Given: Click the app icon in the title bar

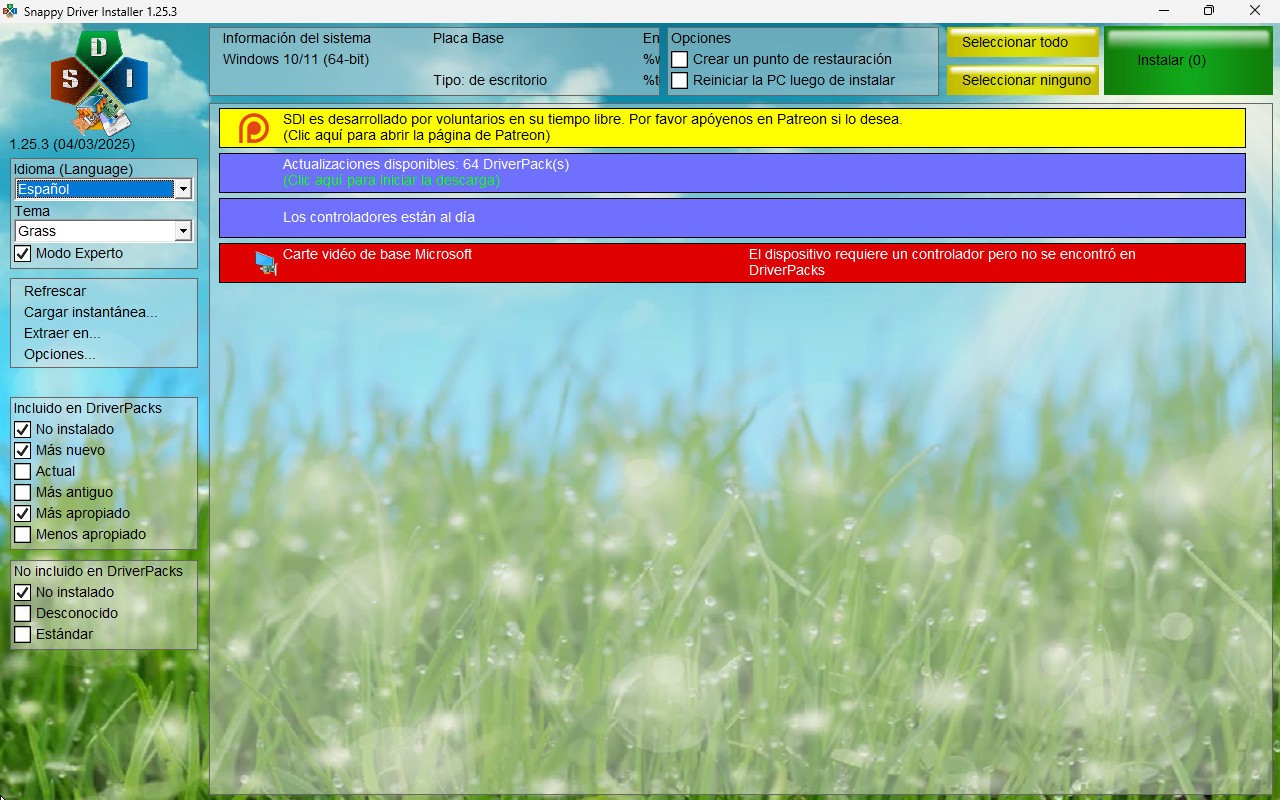Looking at the screenshot, I should (x=11, y=11).
